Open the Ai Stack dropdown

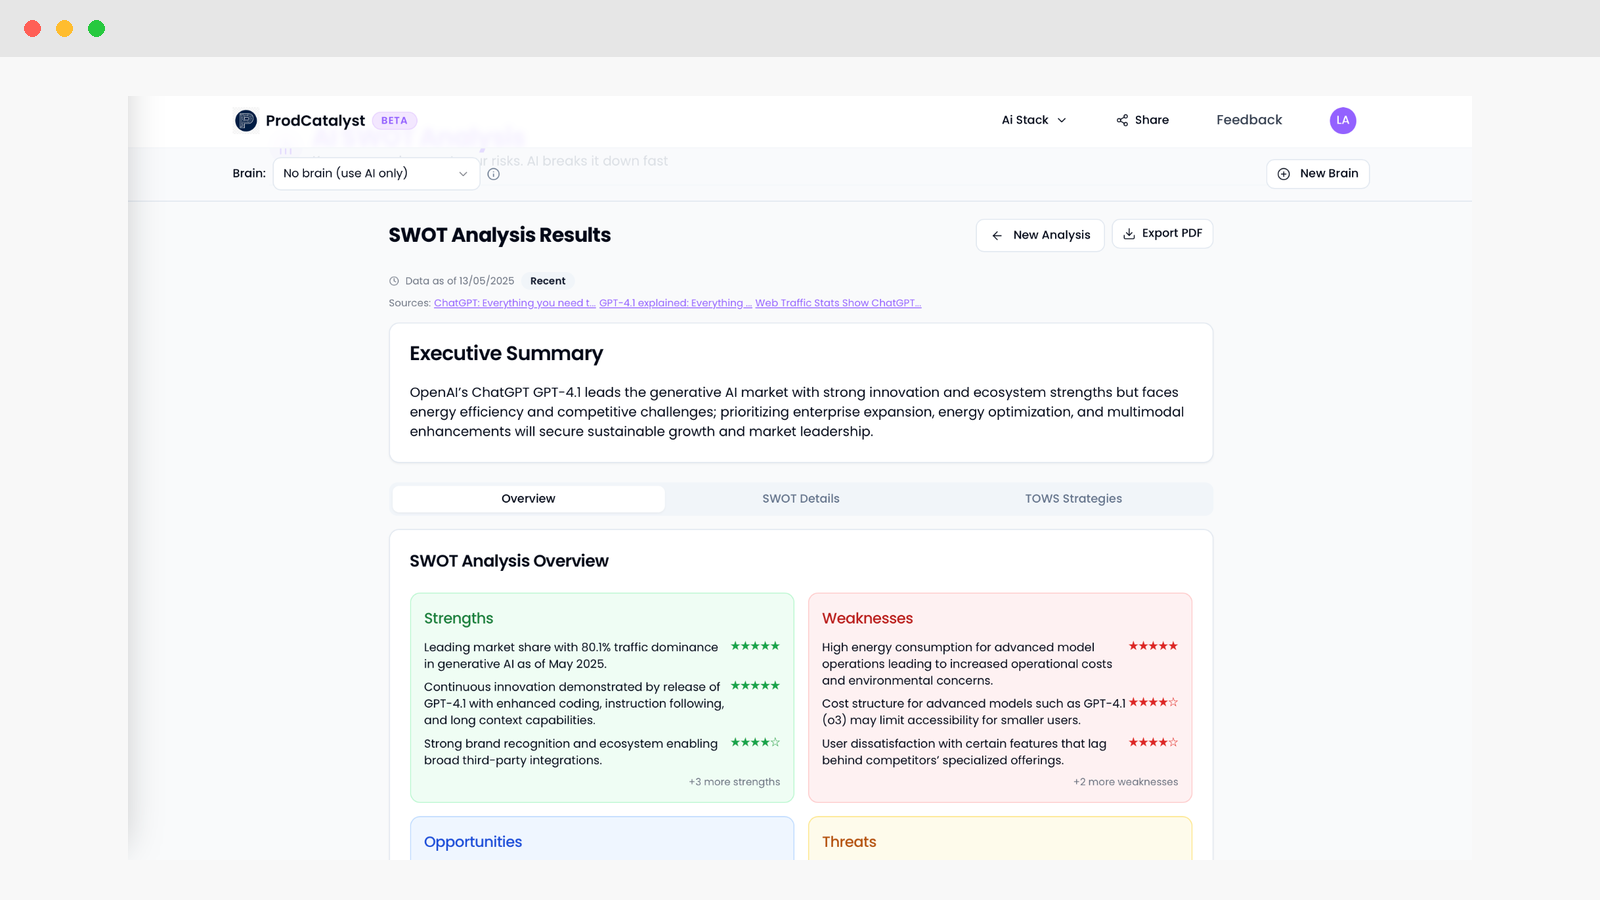[x=1034, y=120]
